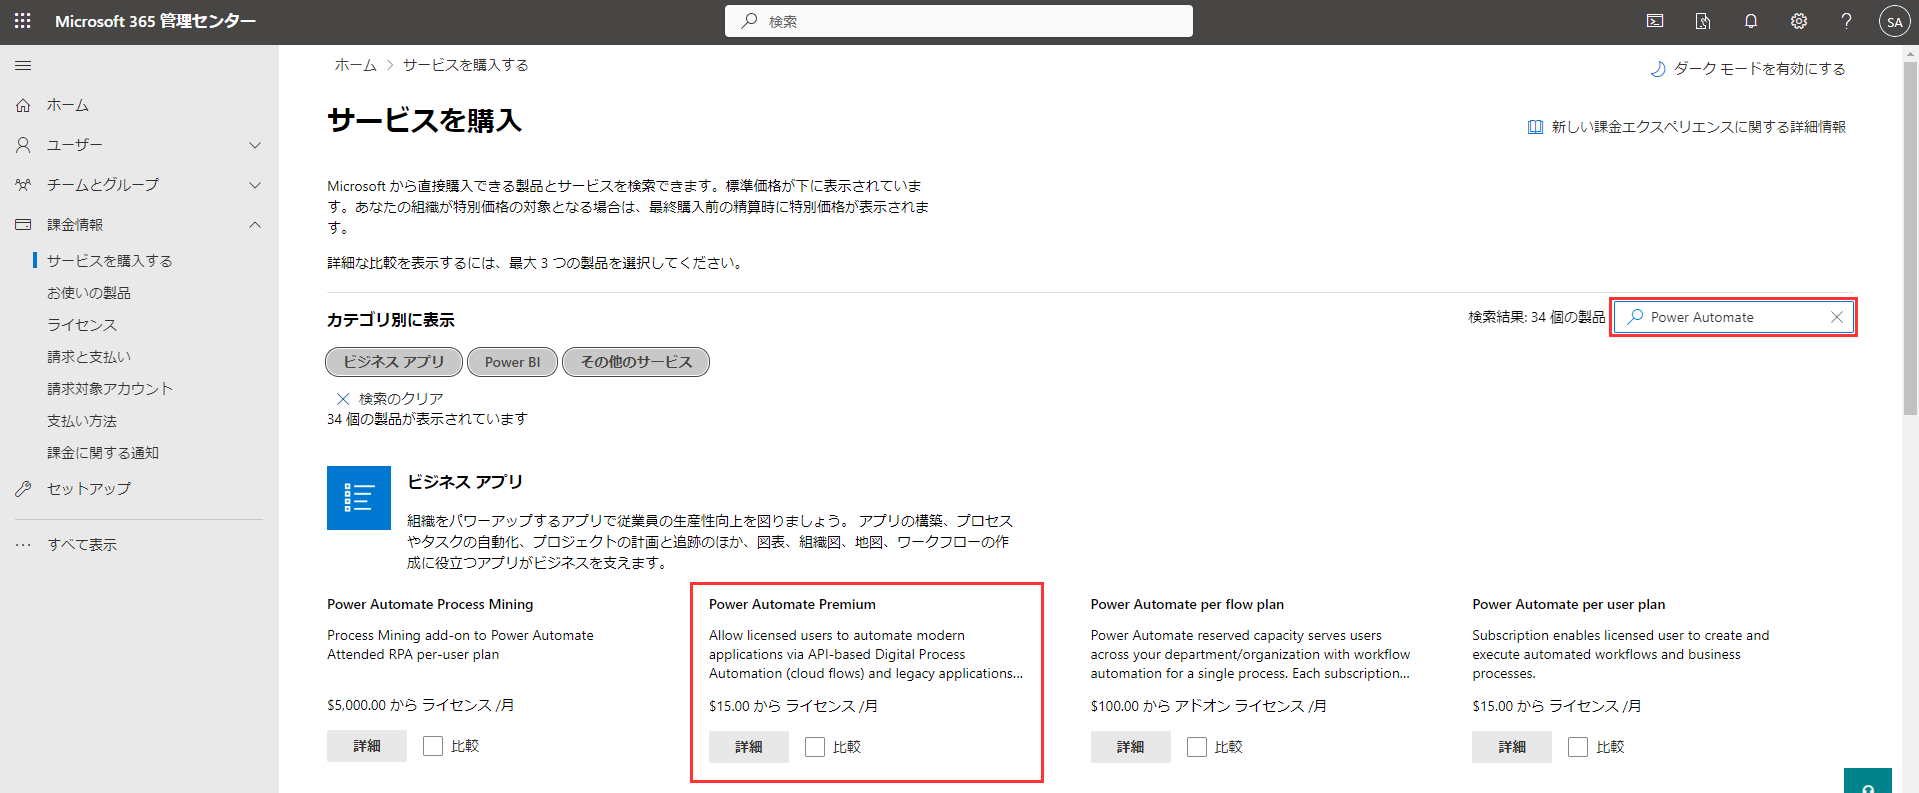The image size is (1919, 793).
Task: Collapse the 課金情報 section chevron
Action: [x=255, y=225]
